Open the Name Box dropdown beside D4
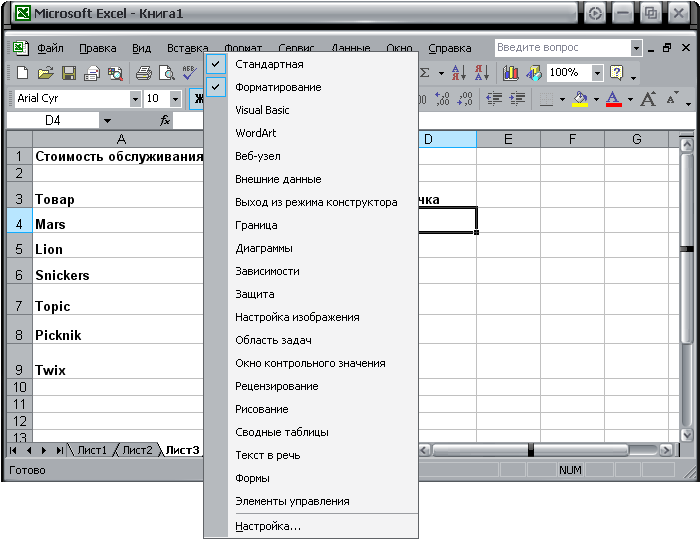 (x=107, y=121)
